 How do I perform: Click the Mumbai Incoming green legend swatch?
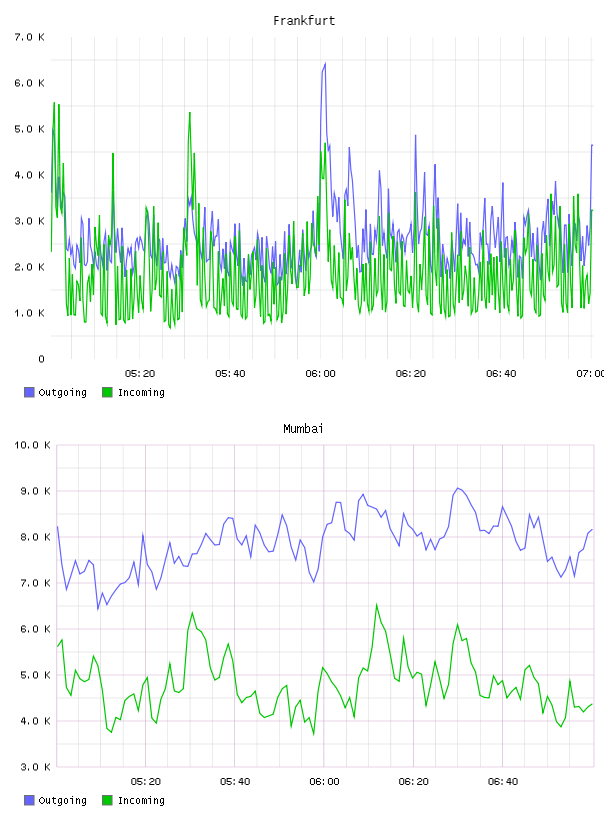point(107,800)
